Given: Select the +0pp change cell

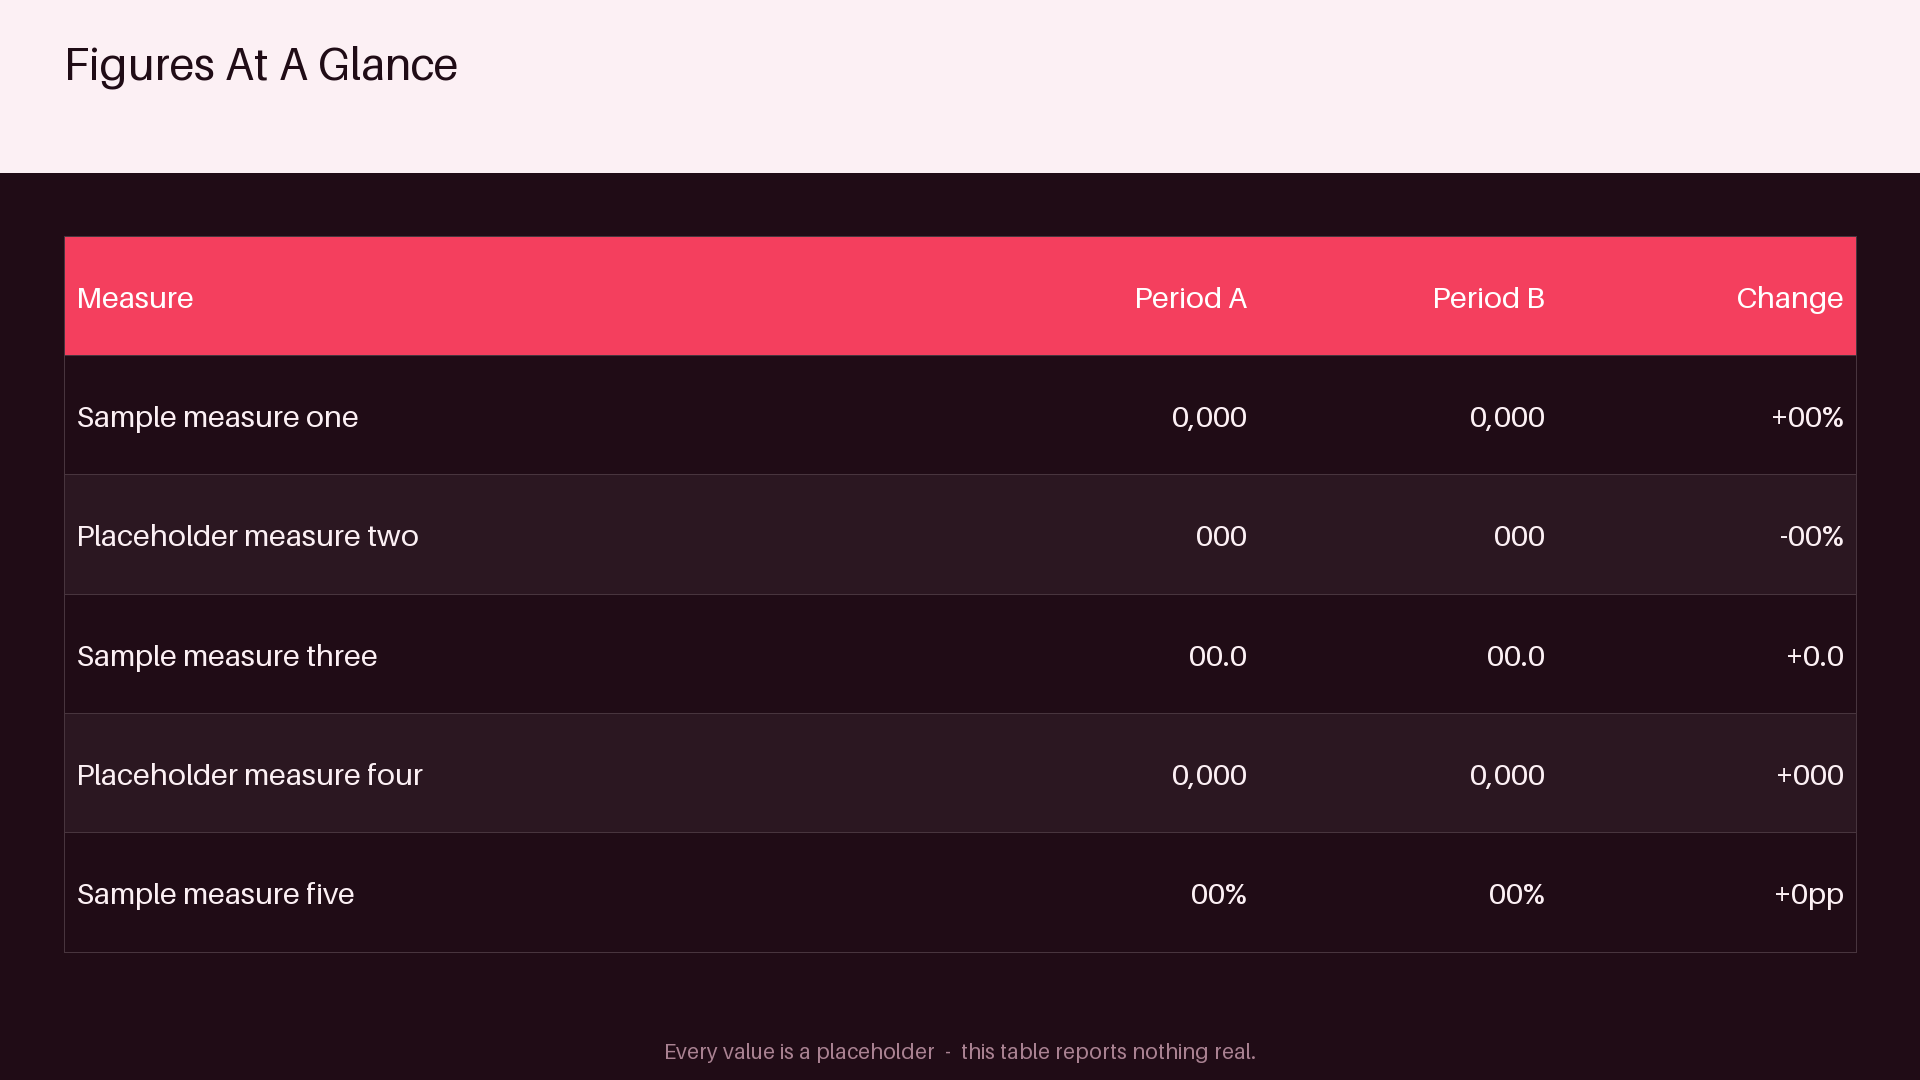Looking at the screenshot, I should [1808, 894].
